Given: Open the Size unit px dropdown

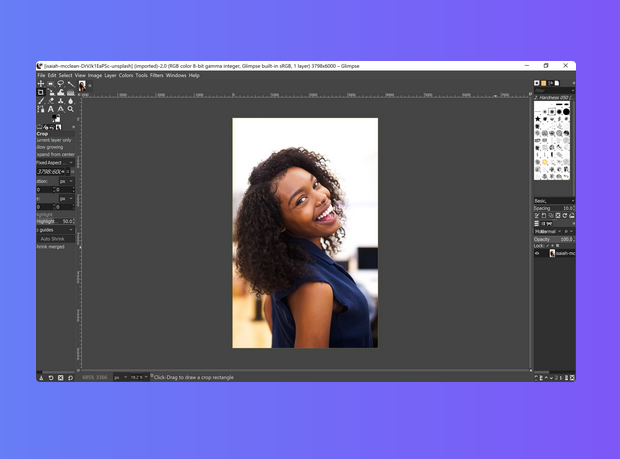Looking at the screenshot, I should [x=66, y=198].
